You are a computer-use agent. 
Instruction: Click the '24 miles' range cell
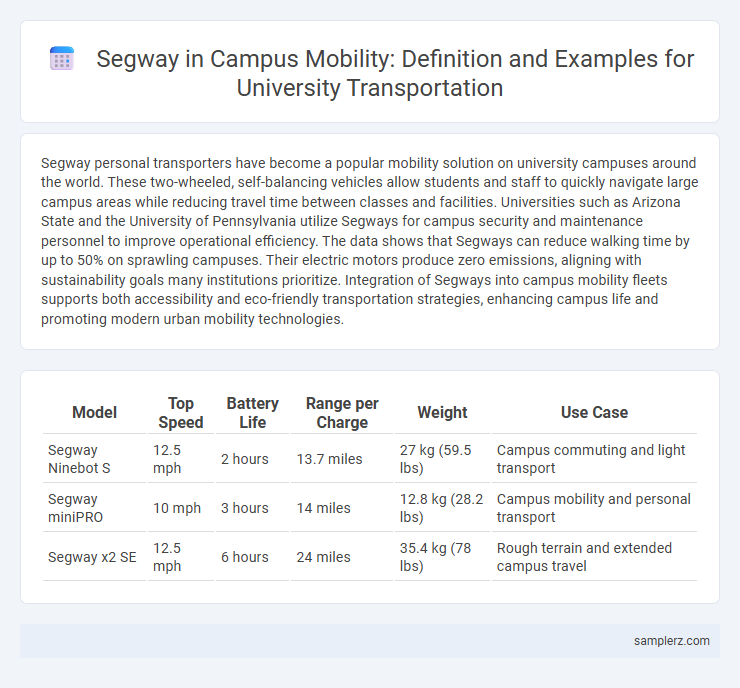[342, 557]
